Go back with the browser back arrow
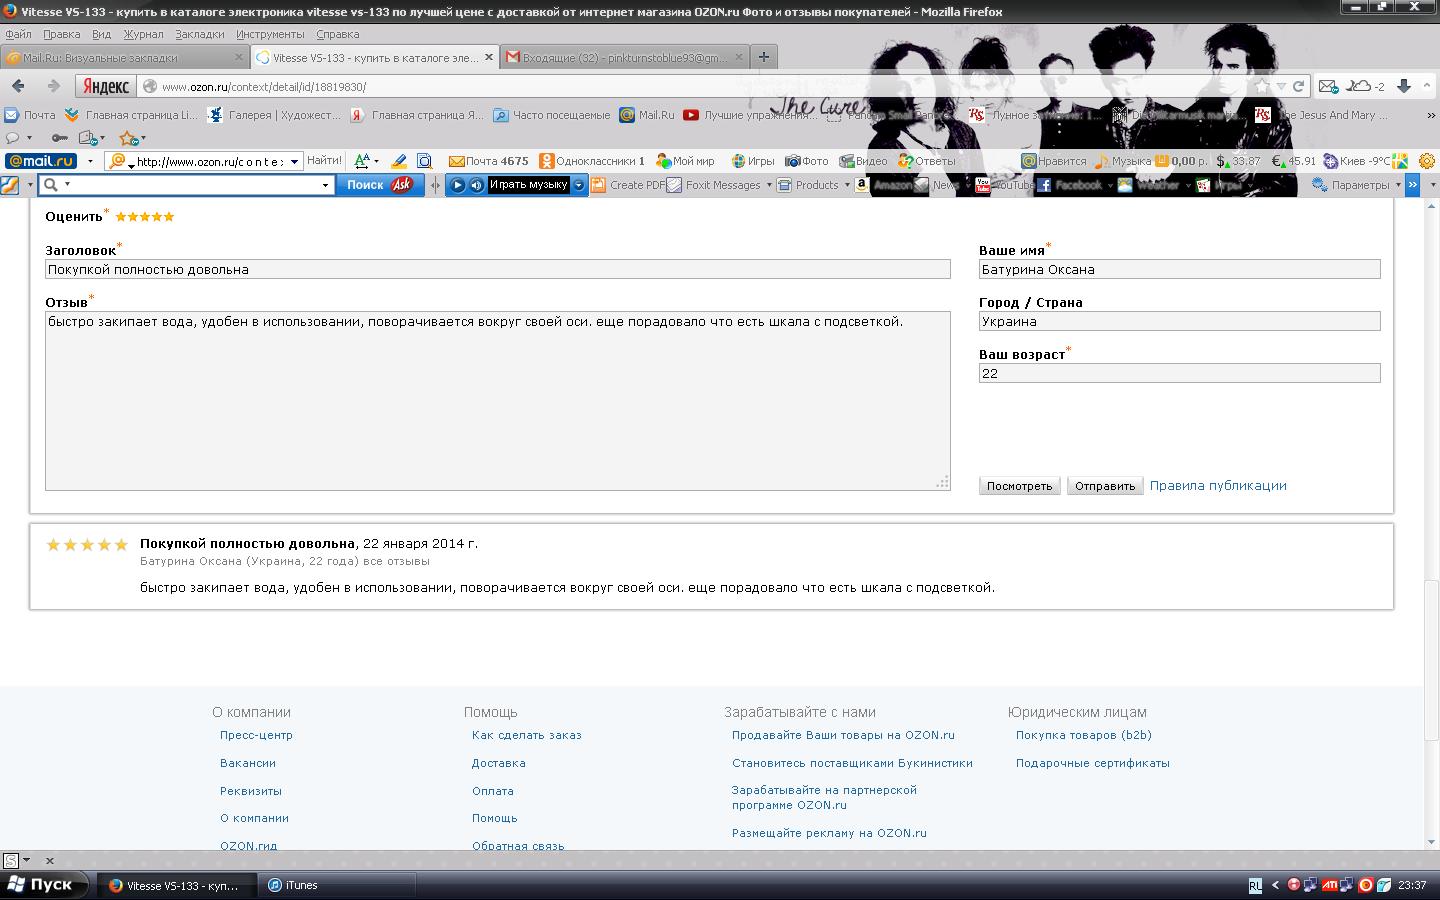This screenshot has width=1440, height=900. pos(18,86)
